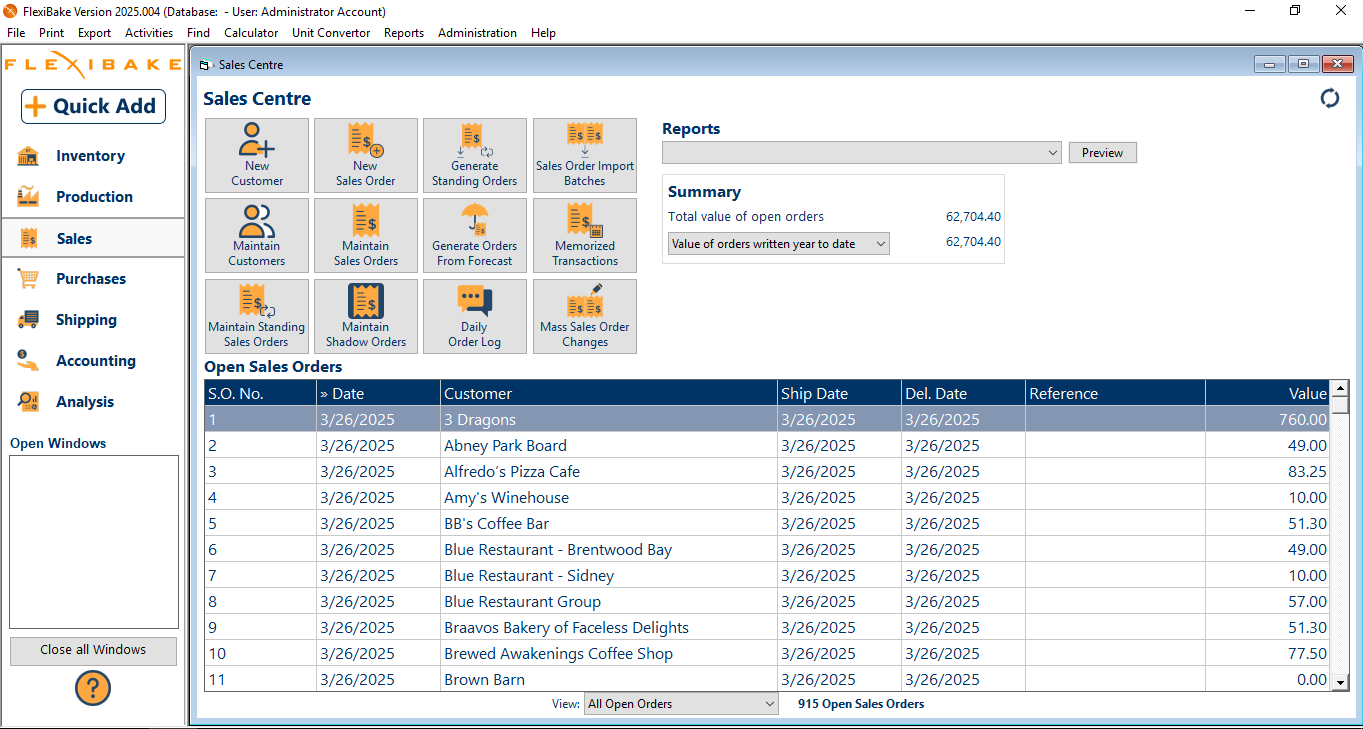Click the orange help question mark icon

93,688
